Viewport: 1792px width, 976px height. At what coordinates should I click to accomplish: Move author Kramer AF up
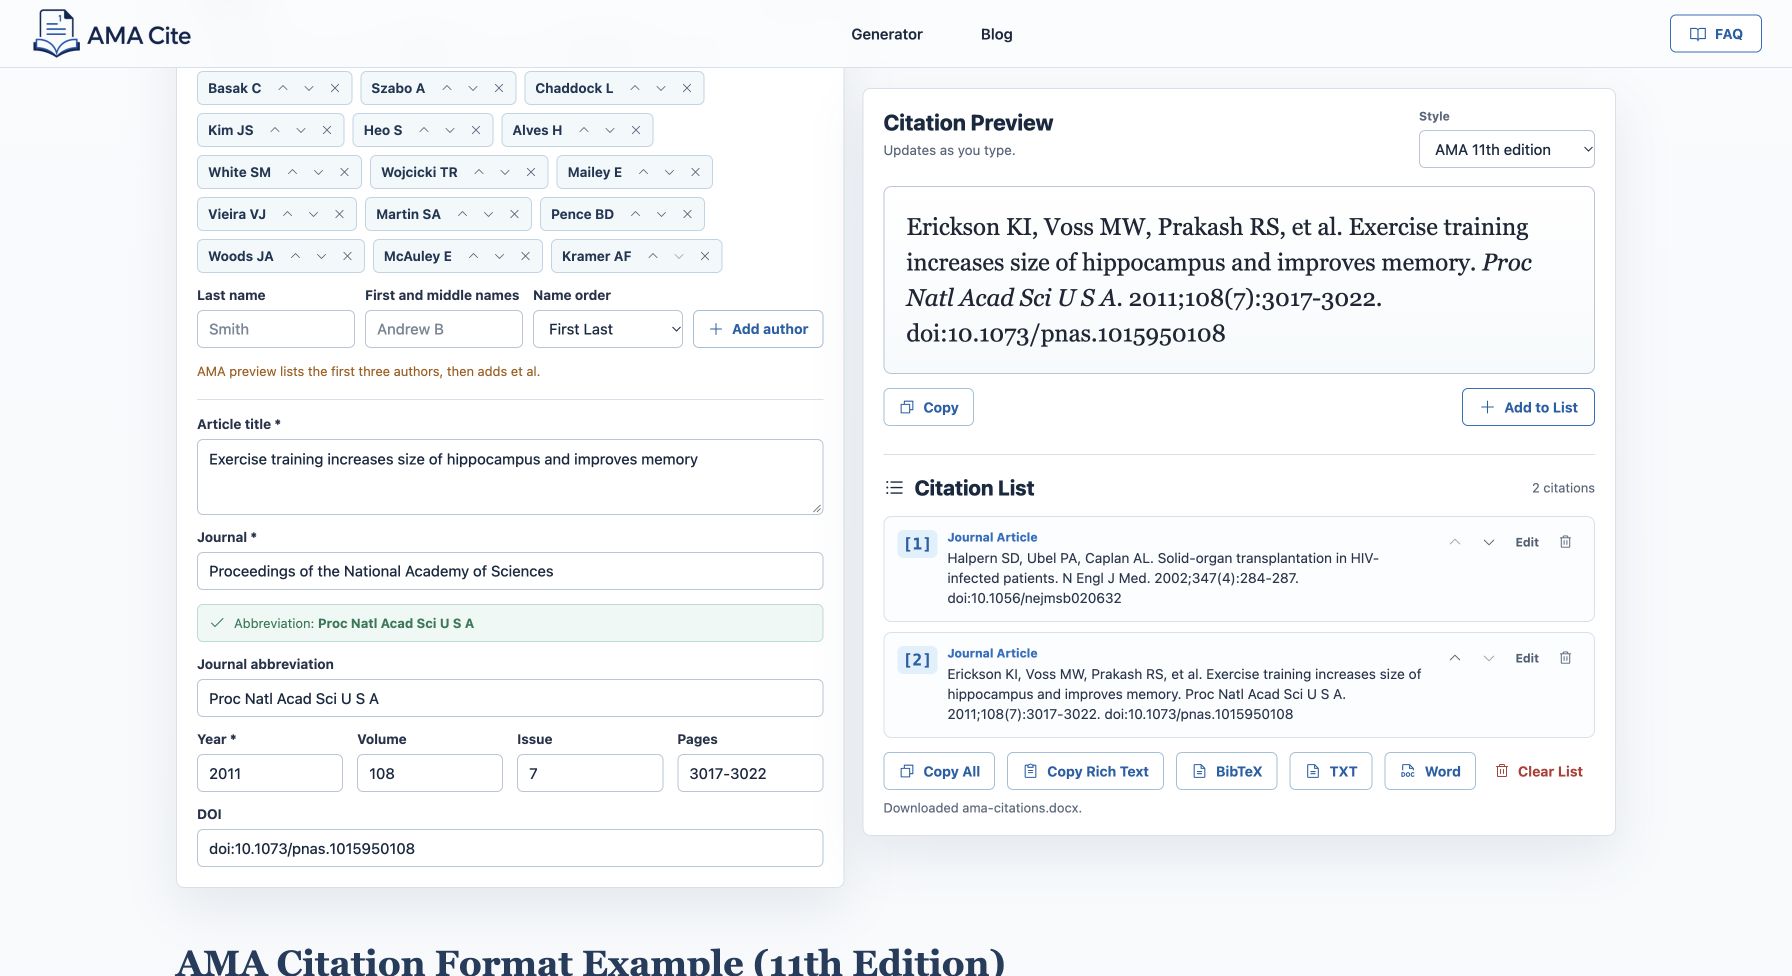(x=653, y=256)
